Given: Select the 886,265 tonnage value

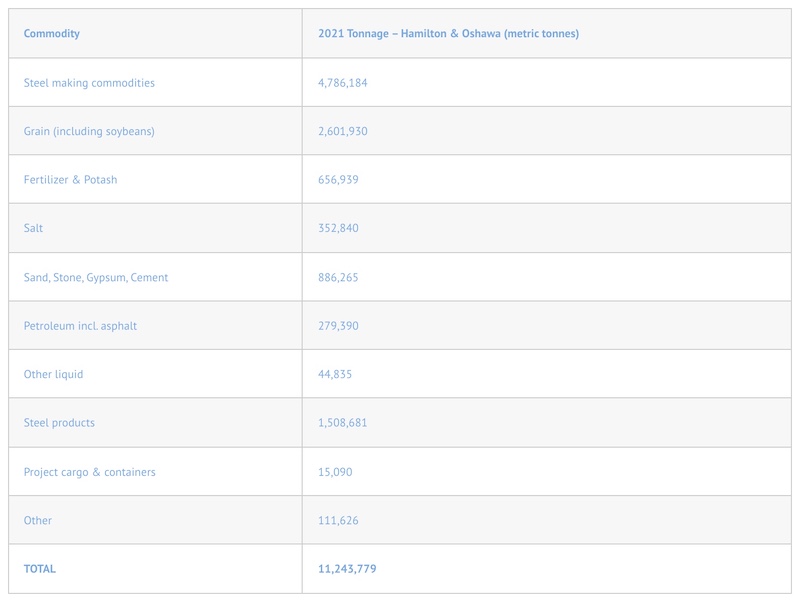Looking at the screenshot, I should click(338, 277).
